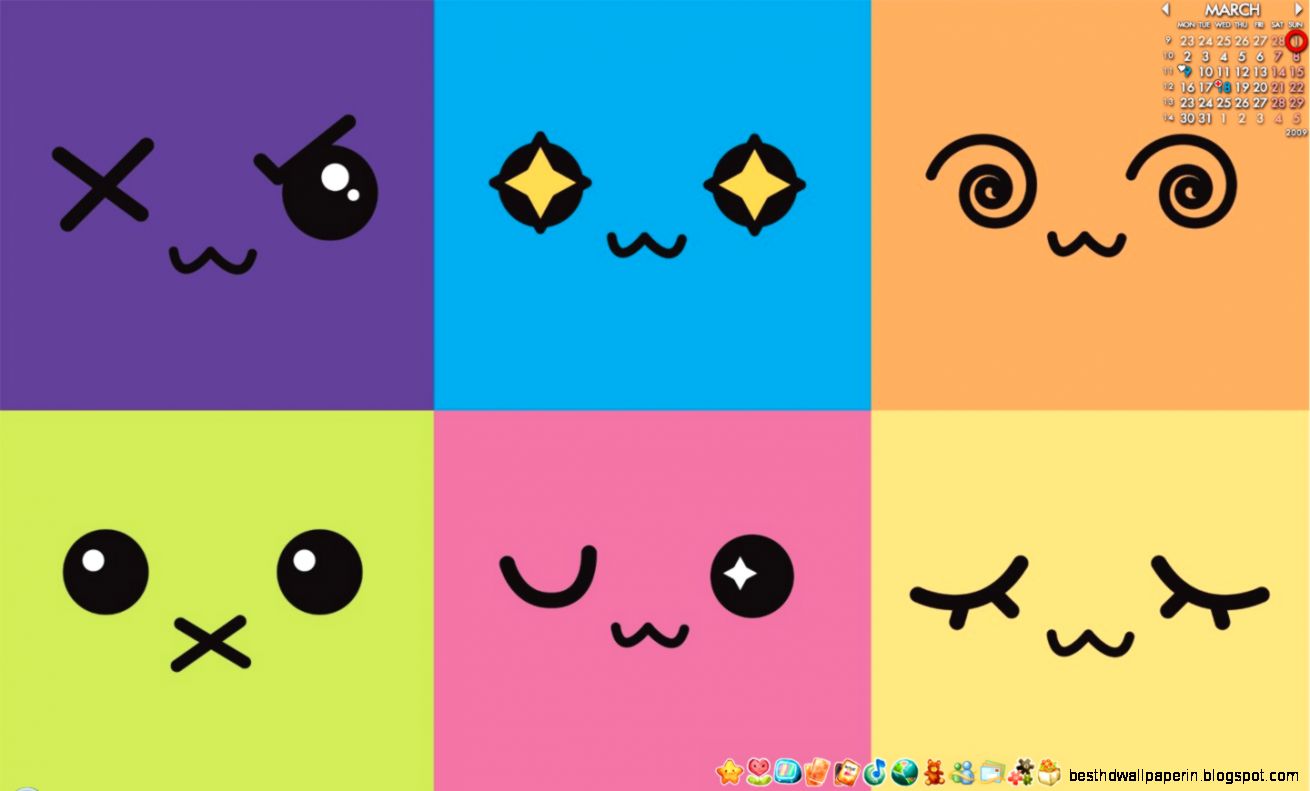Click the 2009 year label on the calendar
The width and height of the screenshot is (1310, 791).
click(1295, 130)
